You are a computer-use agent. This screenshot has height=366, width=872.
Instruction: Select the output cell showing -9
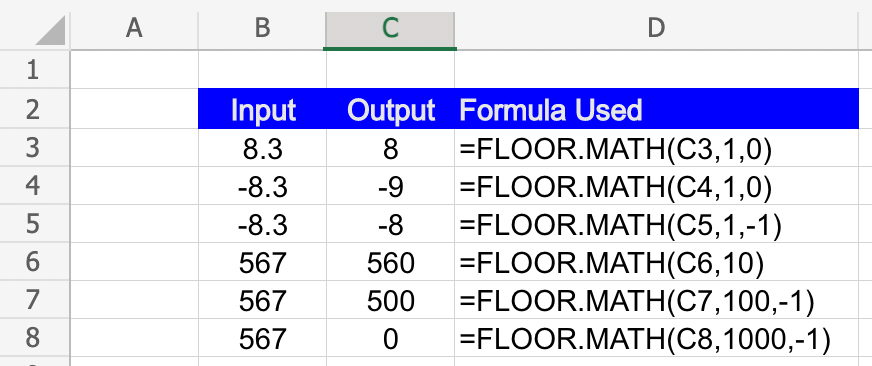pos(390,186)
